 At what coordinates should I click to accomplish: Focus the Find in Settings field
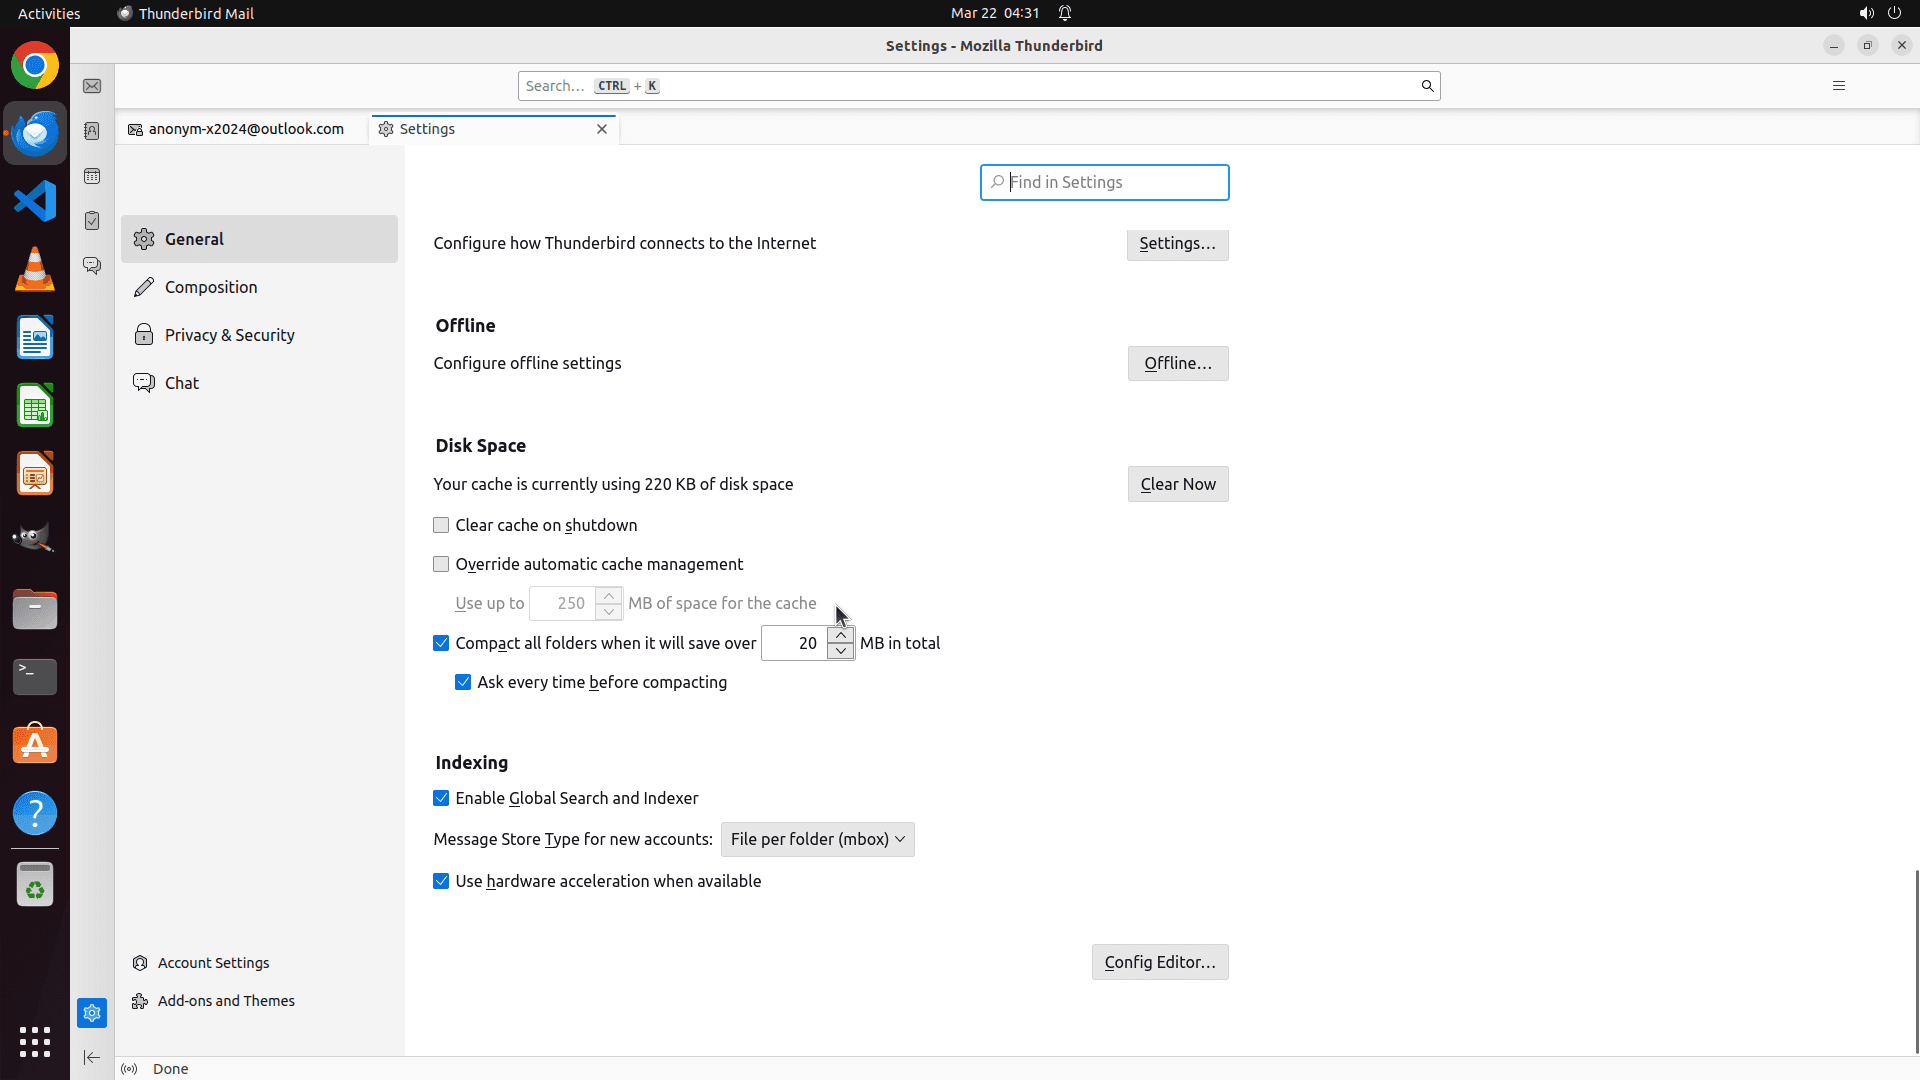[x=1104, y=182]
